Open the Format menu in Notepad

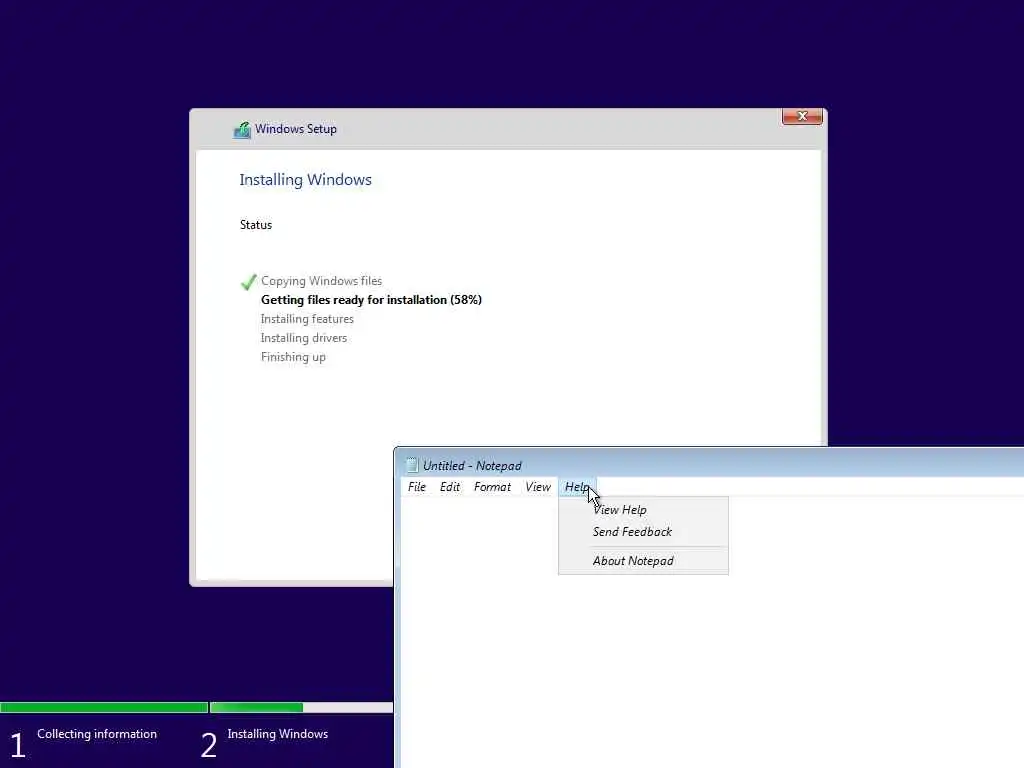pos(492,487)
